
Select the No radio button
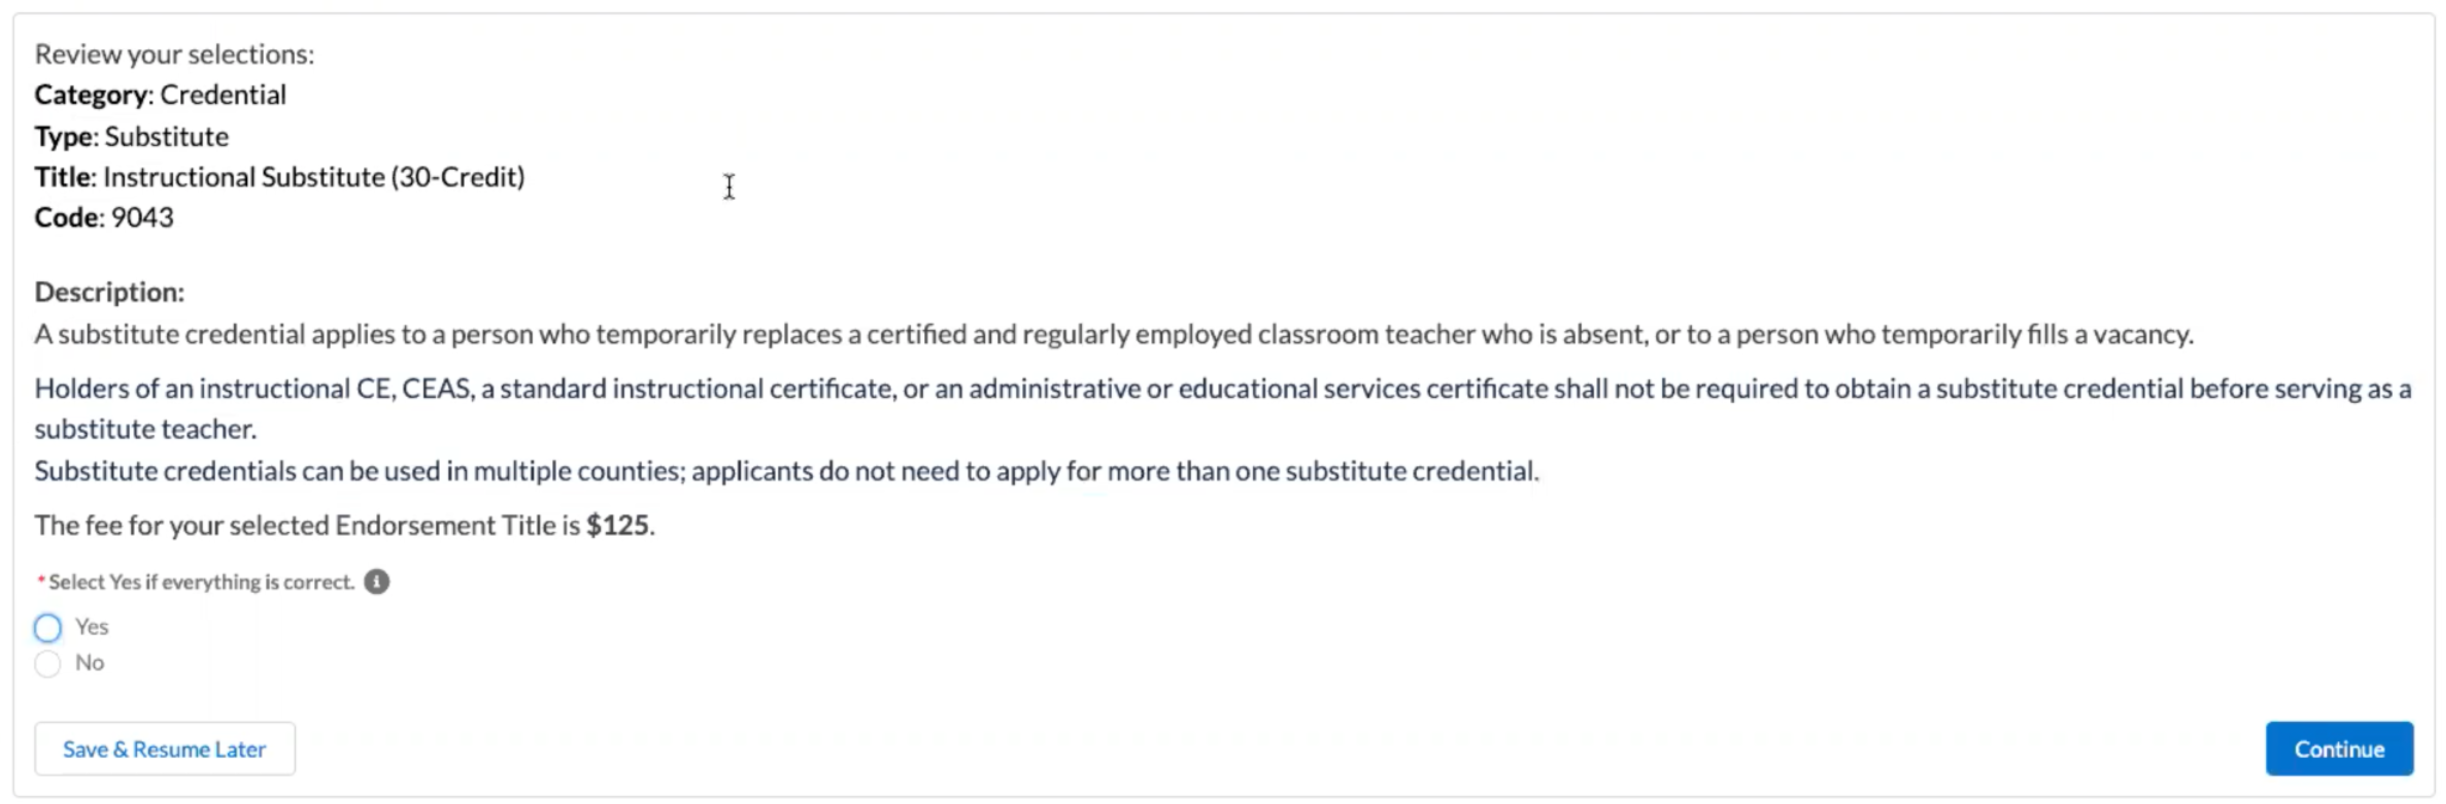tap(47, 664)
